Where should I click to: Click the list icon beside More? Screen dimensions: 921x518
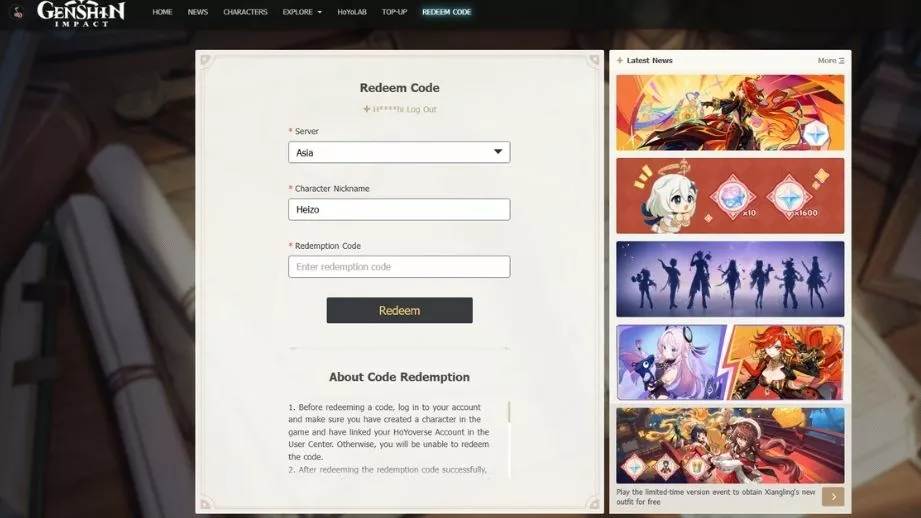coord(842,60)
